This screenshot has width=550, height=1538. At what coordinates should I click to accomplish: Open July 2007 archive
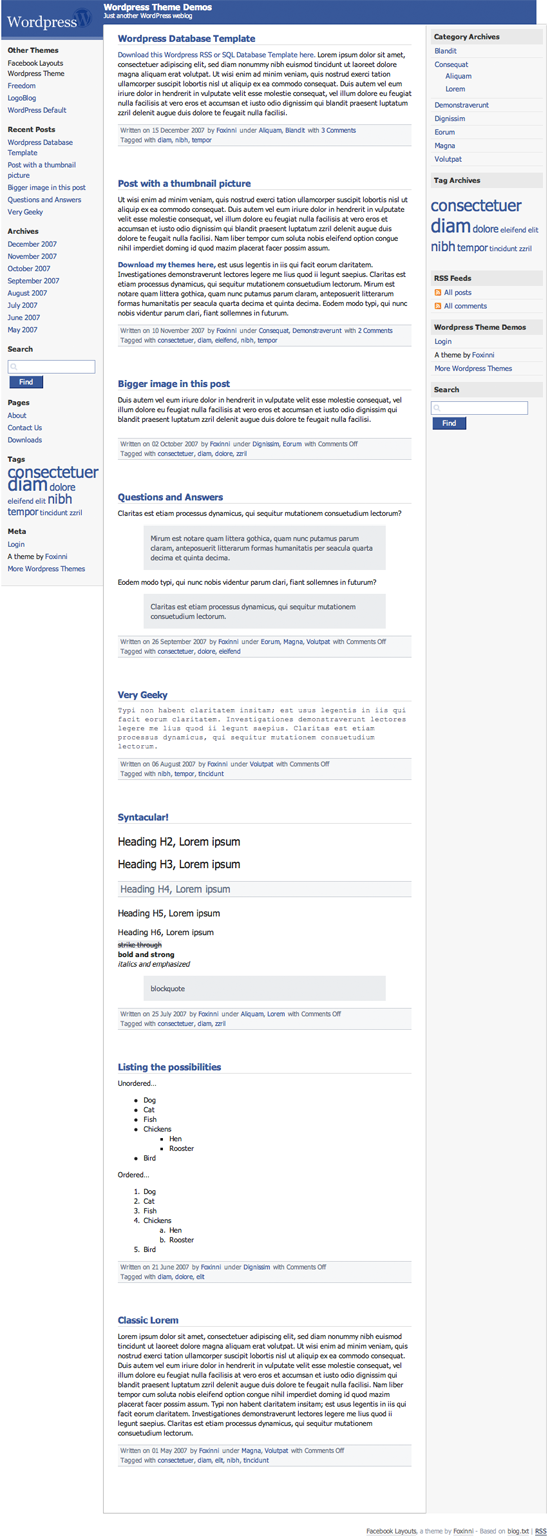(x=24, y=305)
